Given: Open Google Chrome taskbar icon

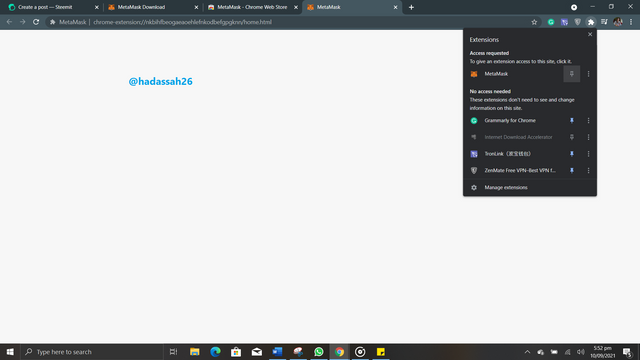Looking at the screenshot, I should click(x=340, y=351).
